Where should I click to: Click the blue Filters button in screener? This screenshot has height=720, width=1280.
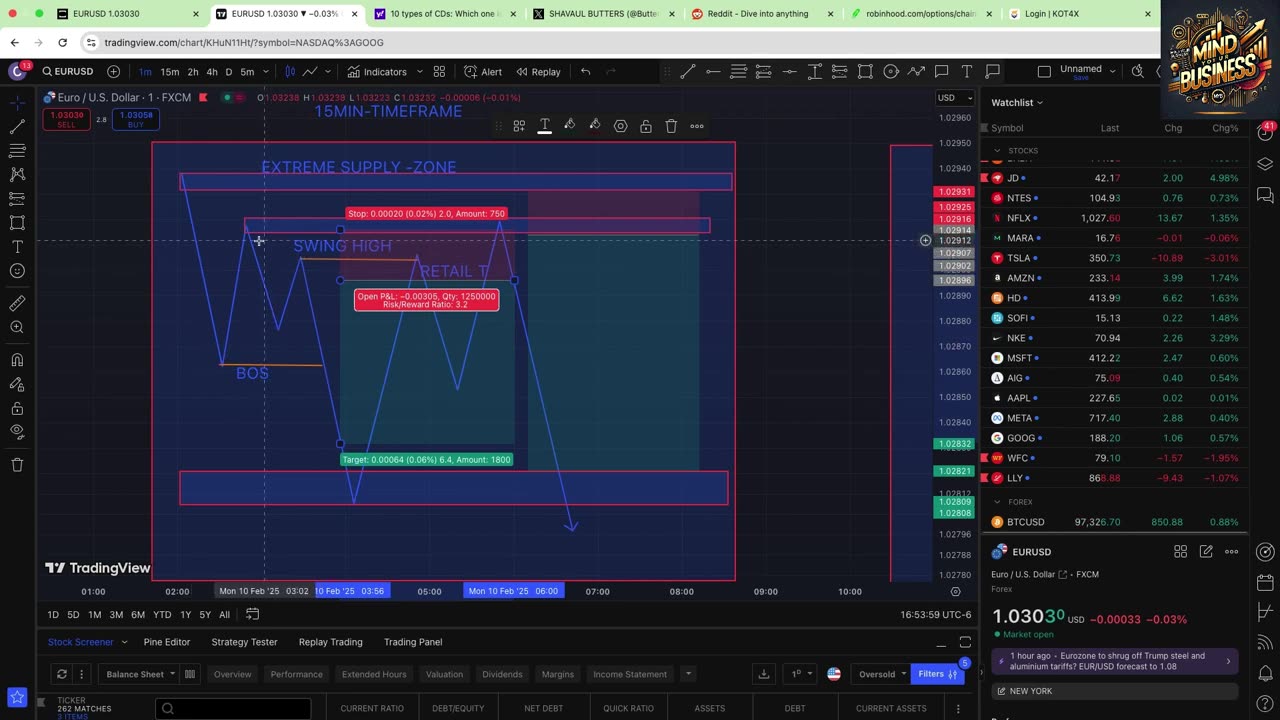[938, 674]
